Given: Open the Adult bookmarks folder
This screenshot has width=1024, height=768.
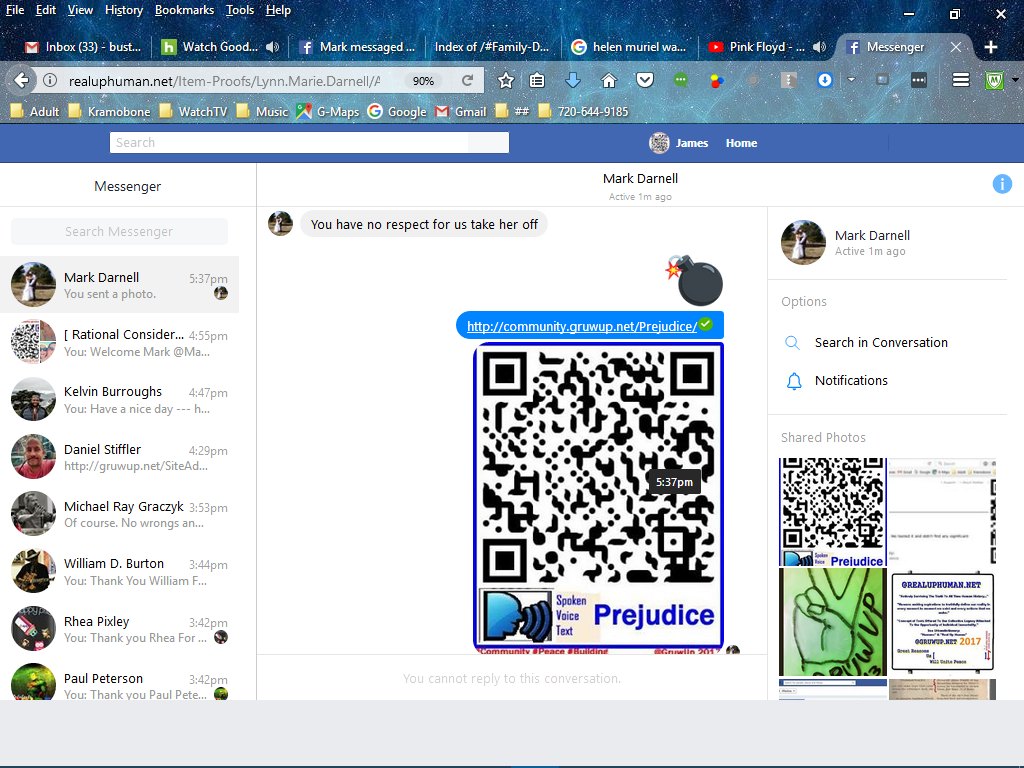Looking at the screenshot, I should click(x=35, y=112).
